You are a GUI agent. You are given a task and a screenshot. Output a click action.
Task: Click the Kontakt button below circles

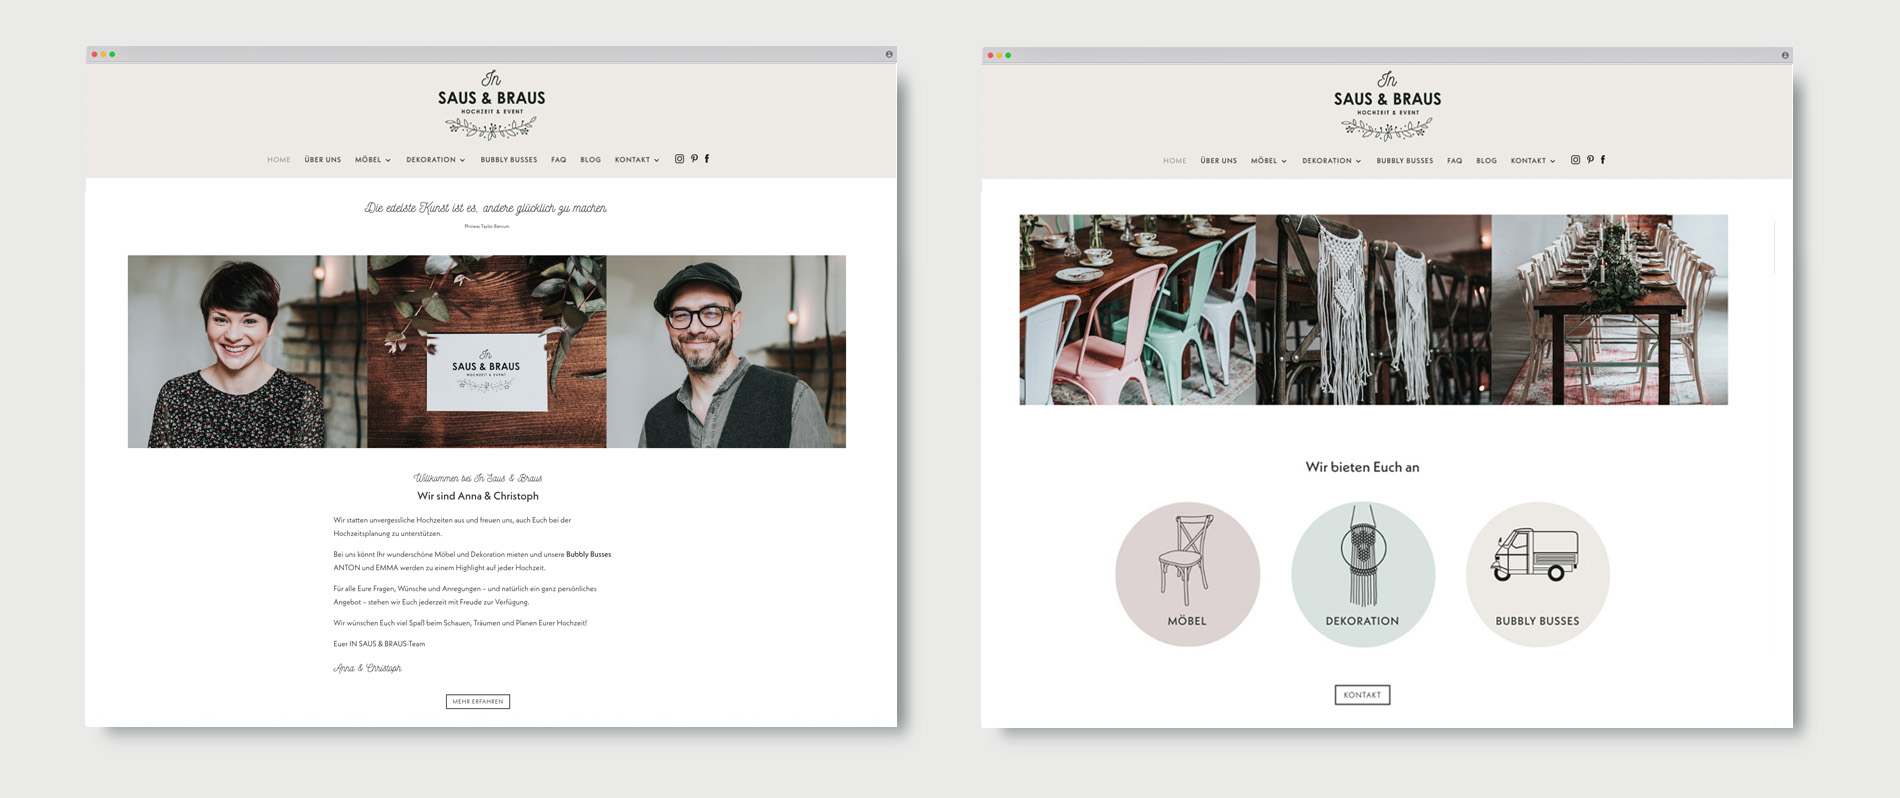coord(1362,695)
